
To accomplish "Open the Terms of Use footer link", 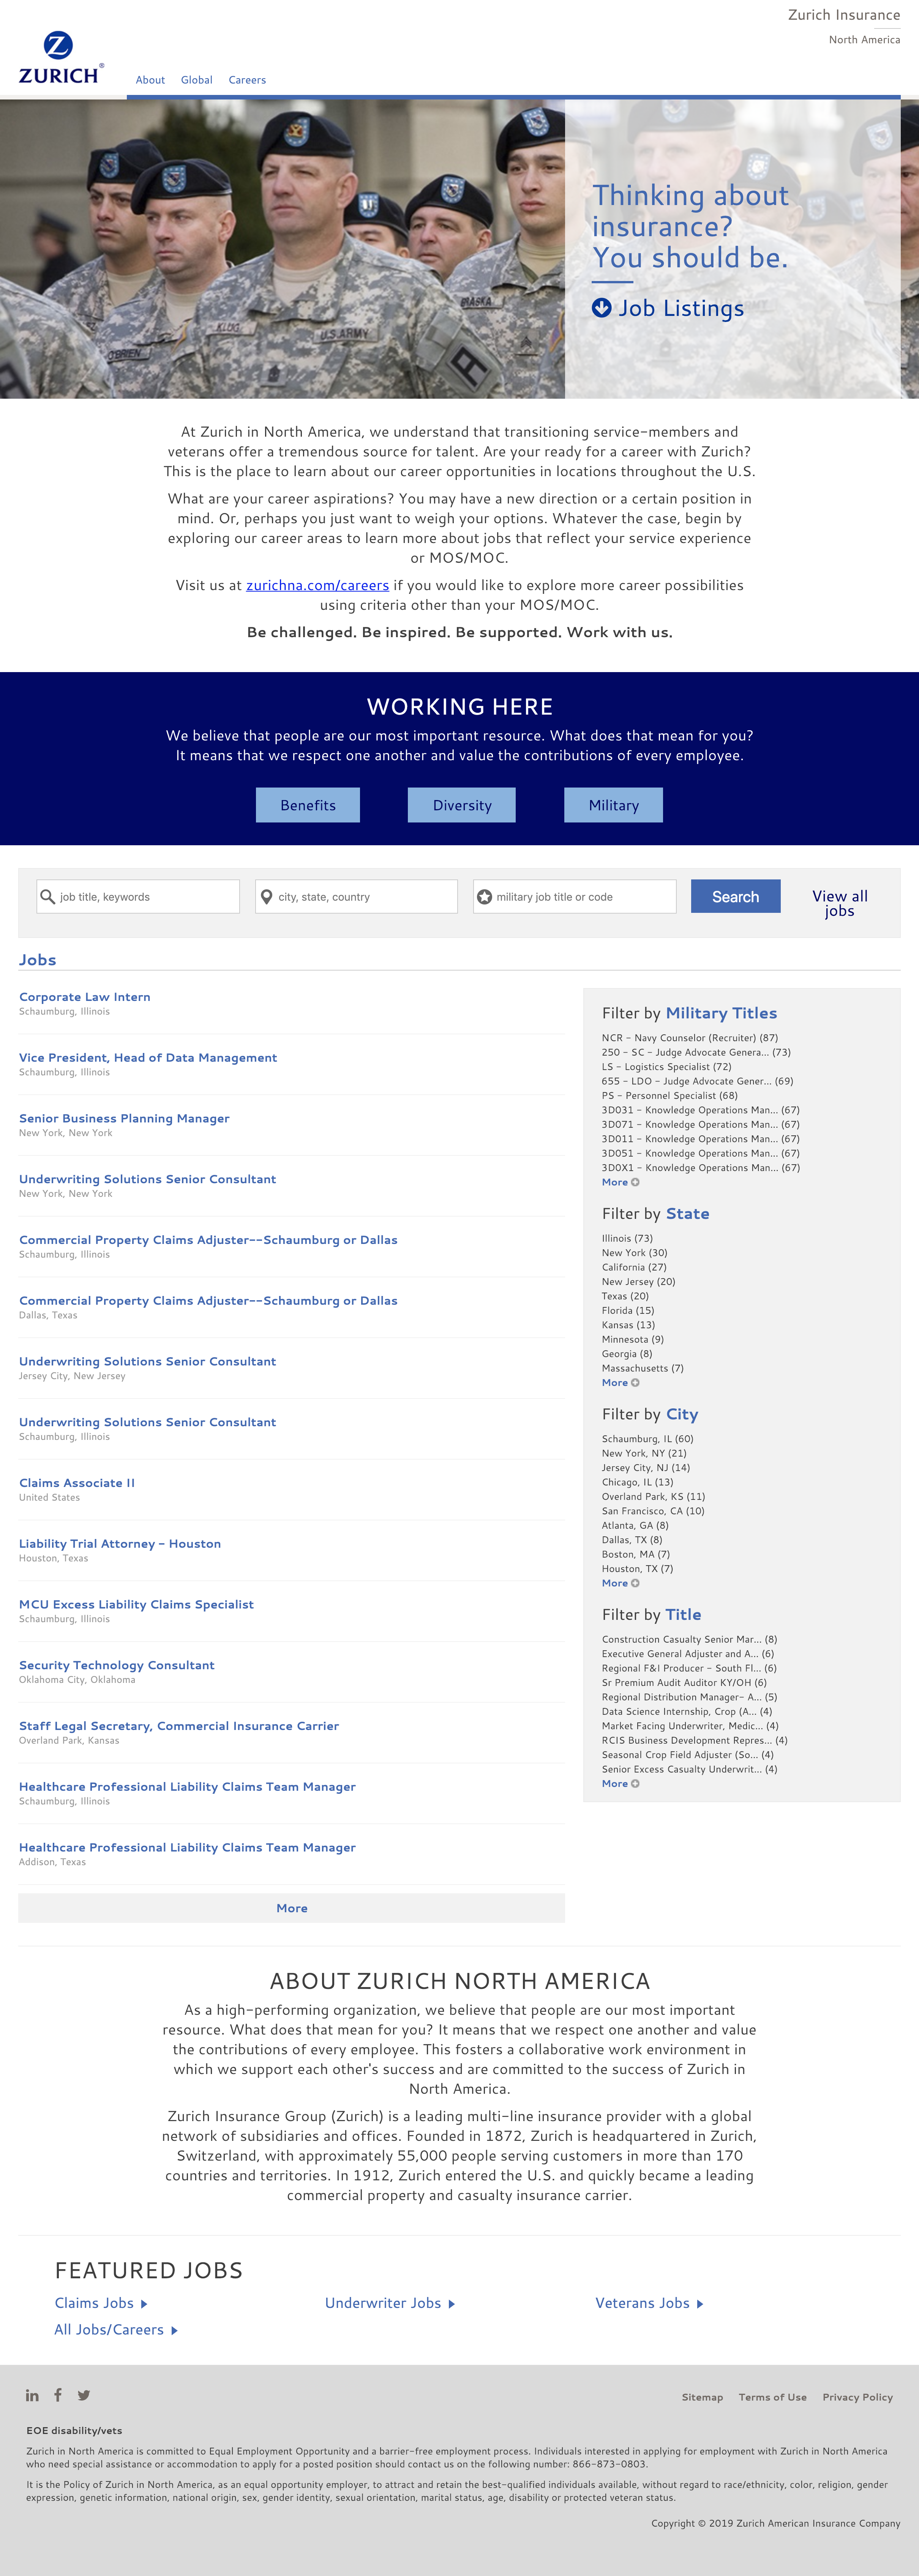I will point(773,2397).
